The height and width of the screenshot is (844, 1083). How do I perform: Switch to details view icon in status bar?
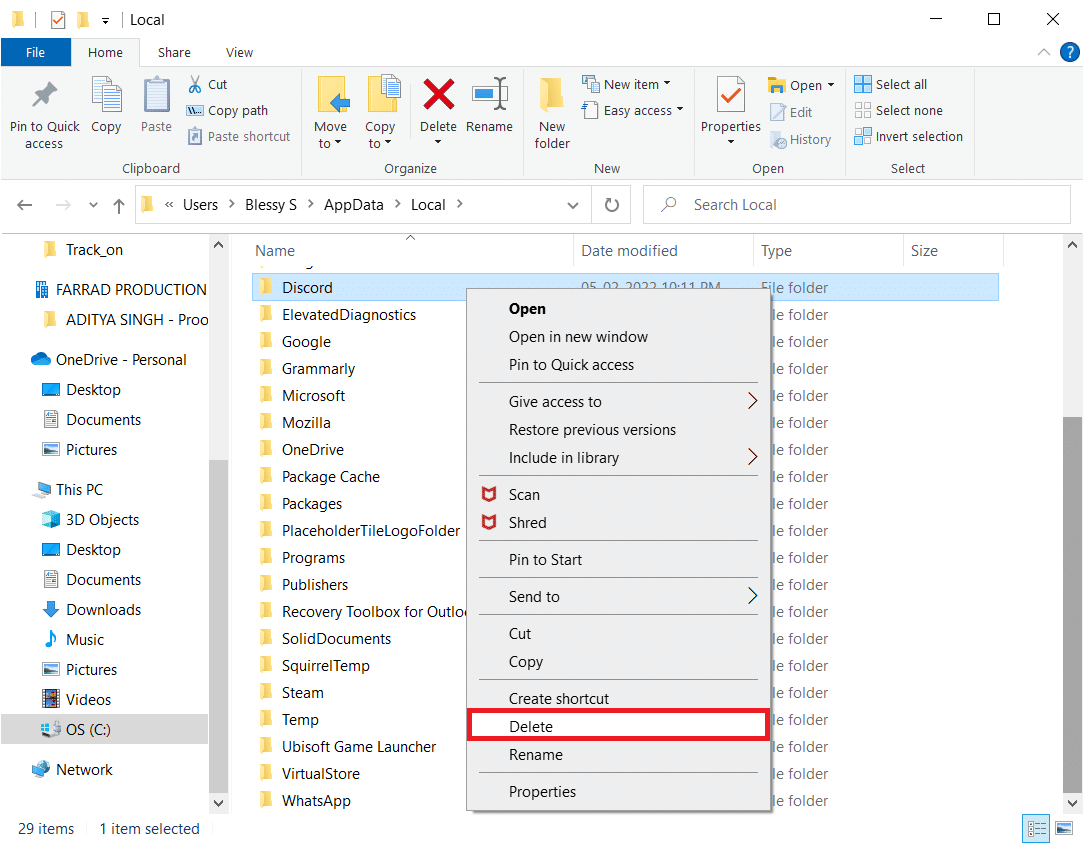[x=1035, y=829]
